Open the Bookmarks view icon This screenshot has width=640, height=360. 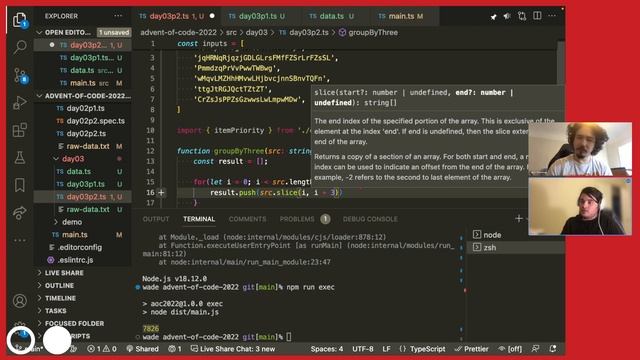click(19, 185)
